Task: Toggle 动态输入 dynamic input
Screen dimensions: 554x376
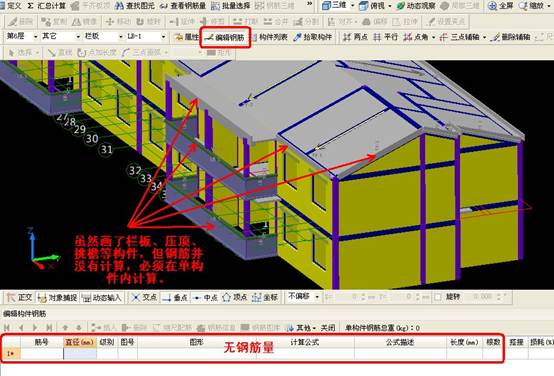Action: [x=101, y=298]
